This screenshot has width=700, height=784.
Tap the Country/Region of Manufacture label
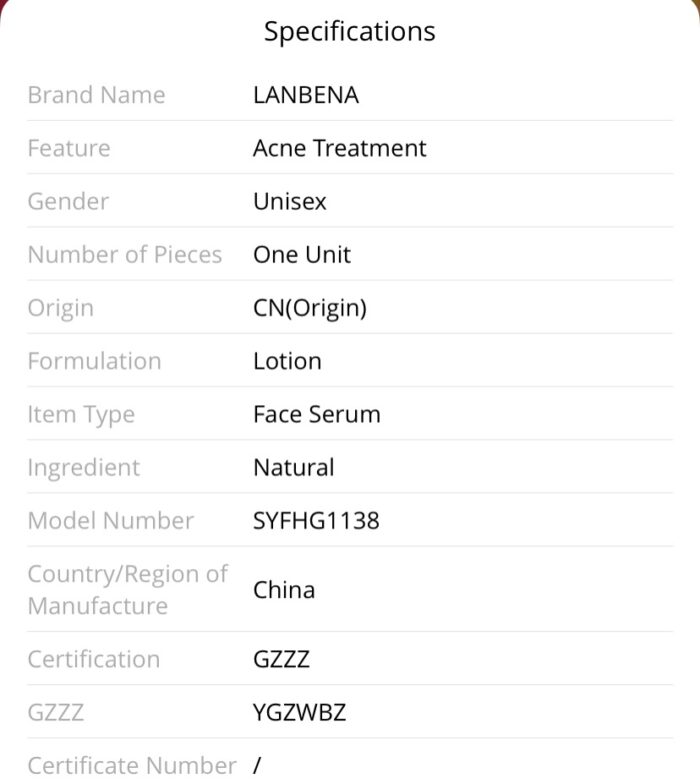click(128, 590)
